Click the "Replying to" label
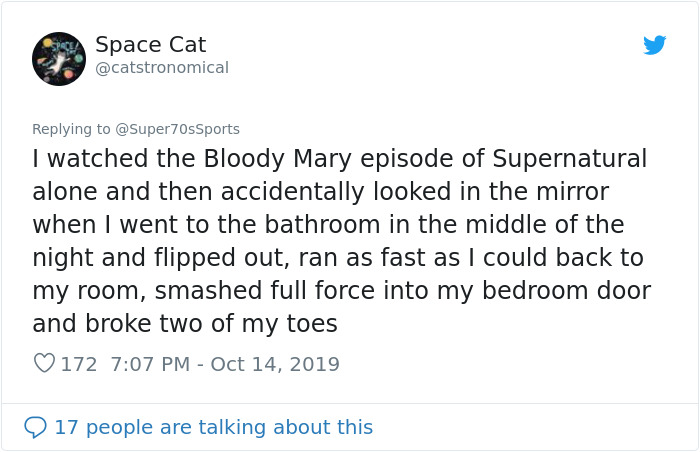700x452 pixels. pyautogui.click(x=71, y=129)
